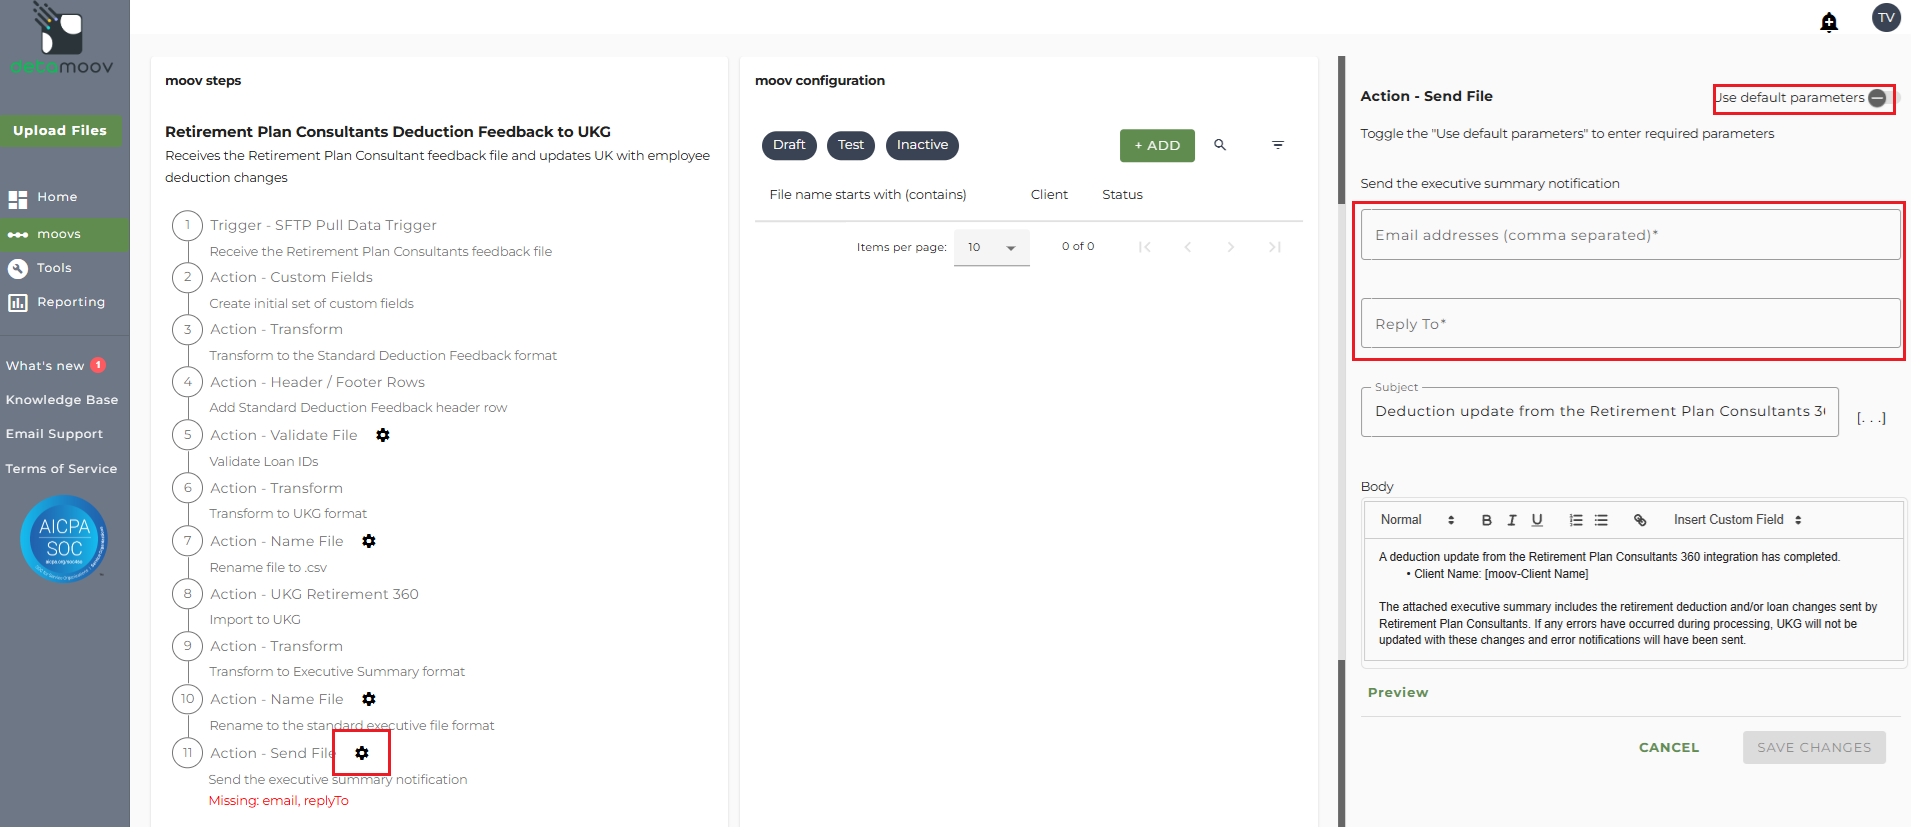Open What's new in sidebar

click(x=55, y=366)
